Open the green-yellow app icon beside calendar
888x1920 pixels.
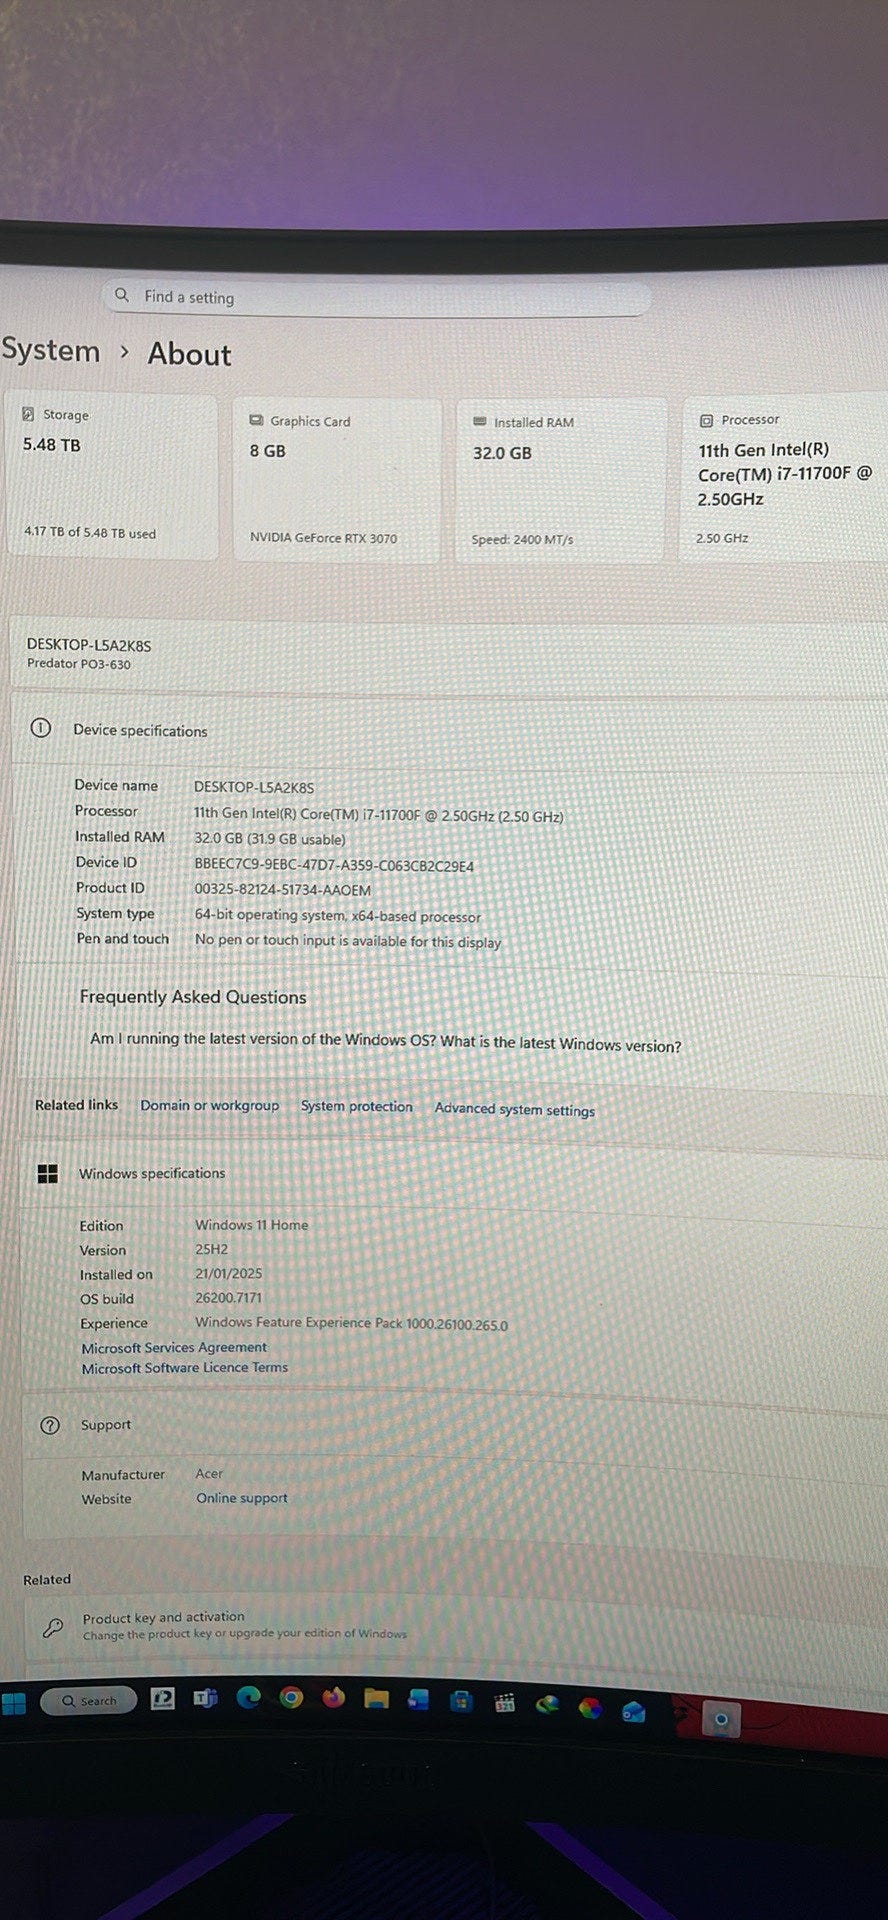pos(547,1704)
